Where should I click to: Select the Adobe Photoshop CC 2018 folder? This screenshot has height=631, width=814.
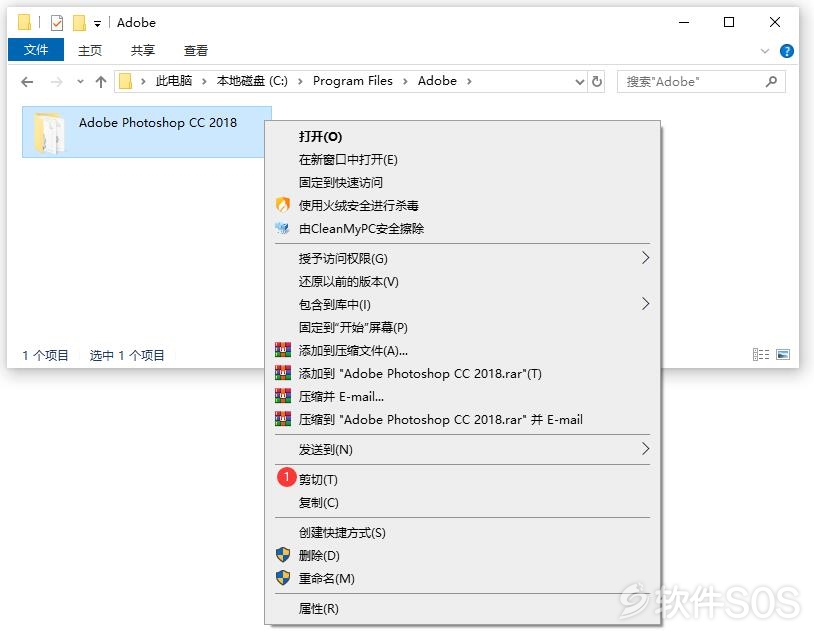[x=146, y=132]
